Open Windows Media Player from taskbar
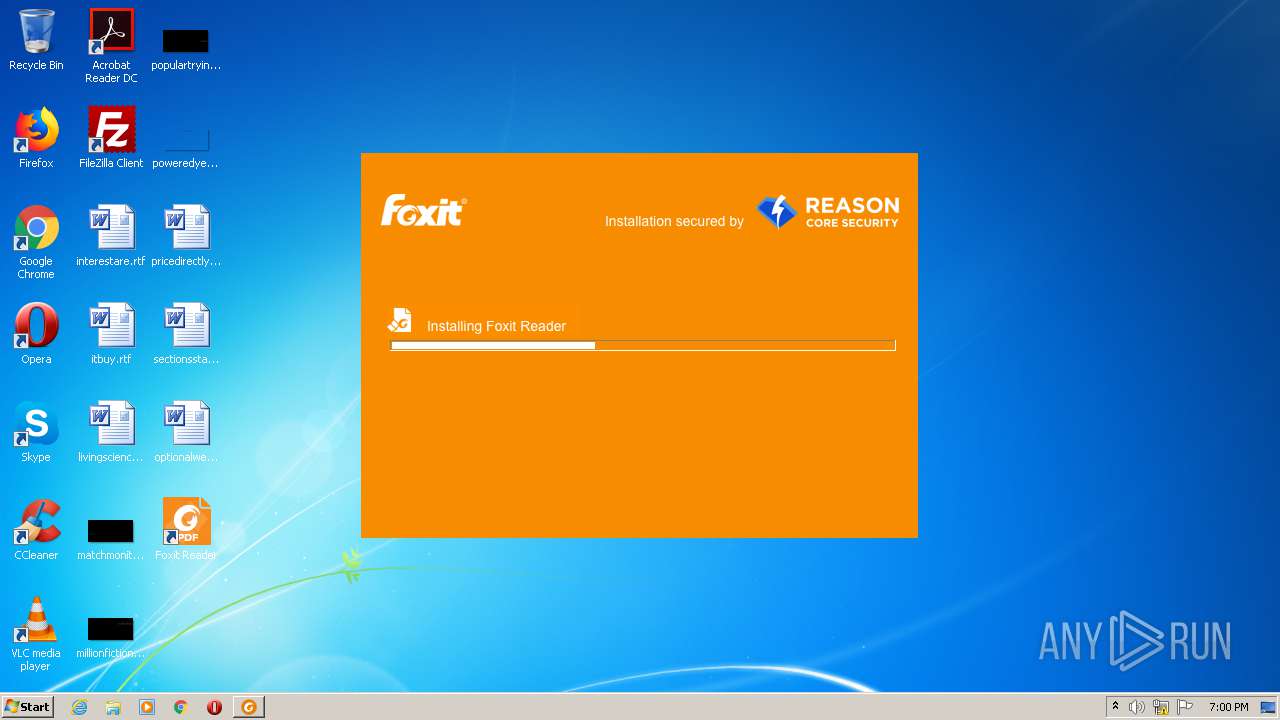Viewport: 1280px width, 720px height. point(147,707)
